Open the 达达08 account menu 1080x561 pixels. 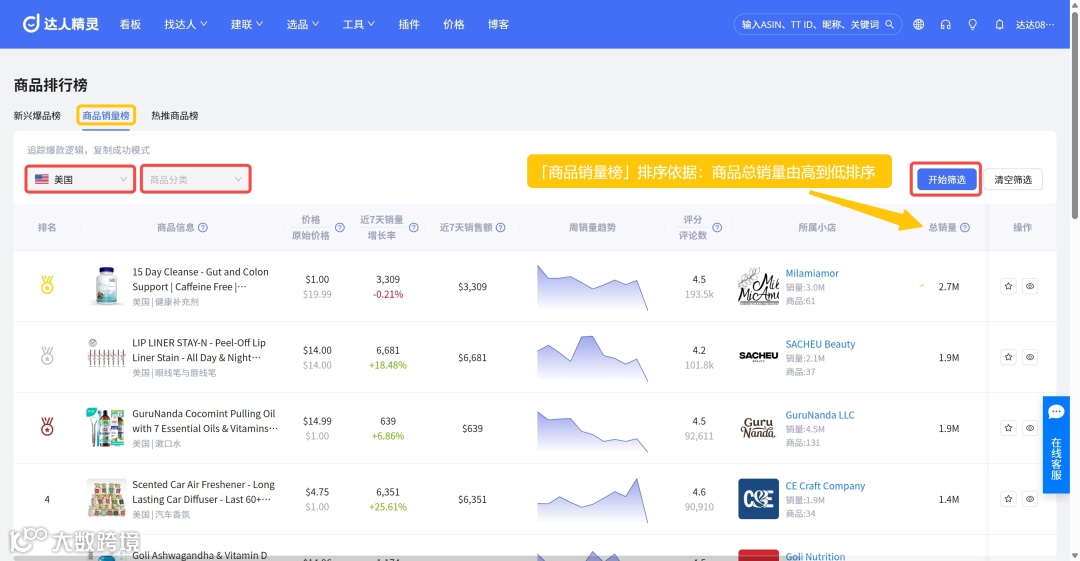(x=1035, y=24)
